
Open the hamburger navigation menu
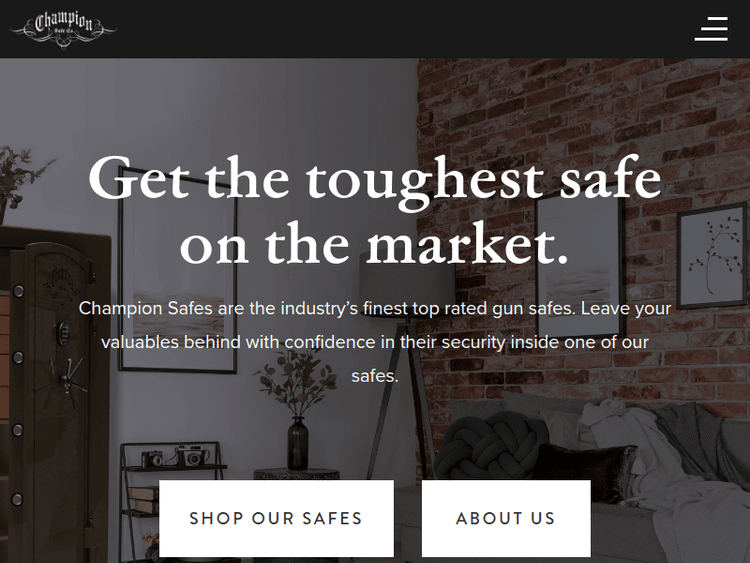(711, 29)
